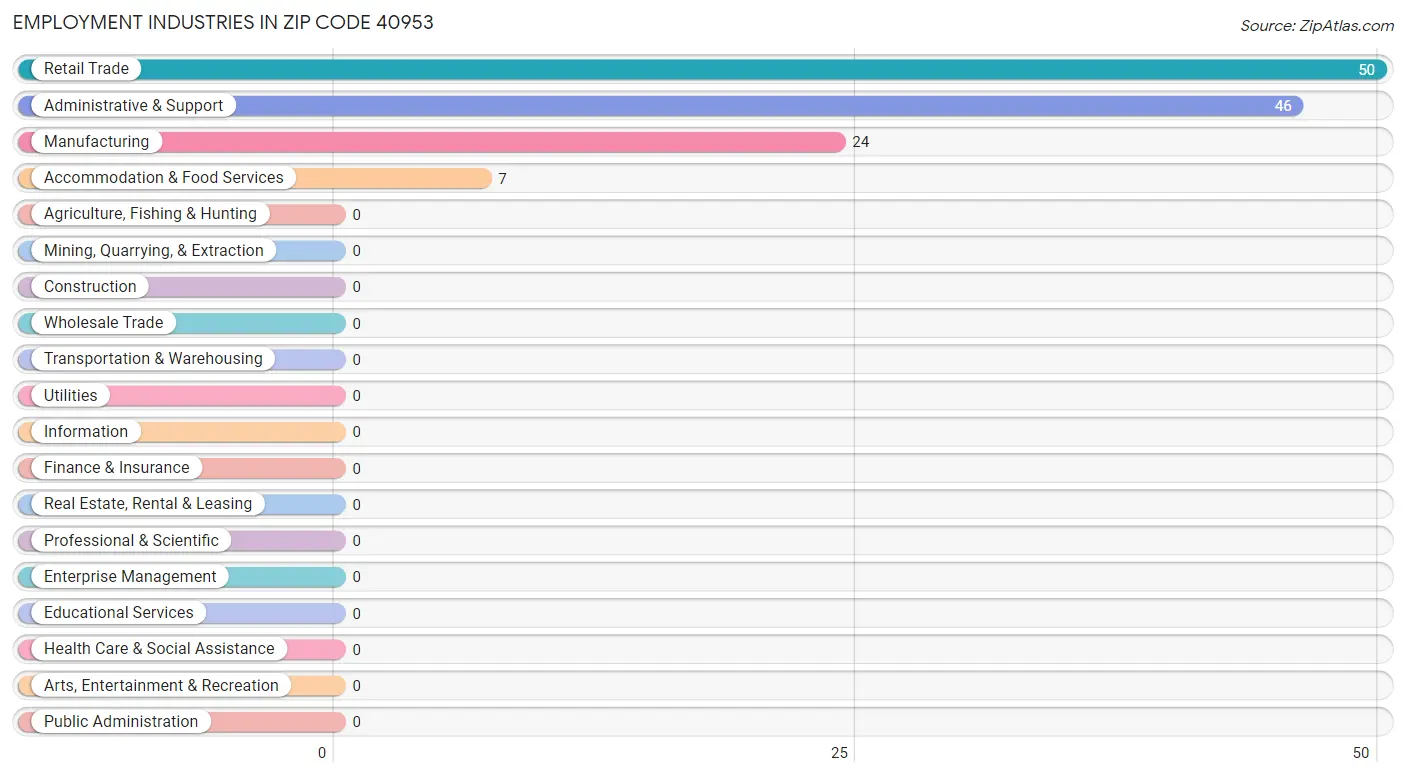This screenshot has height=777, width=1406.
Task: Select Accommodation & Food Services label
Action: (164, 178)
